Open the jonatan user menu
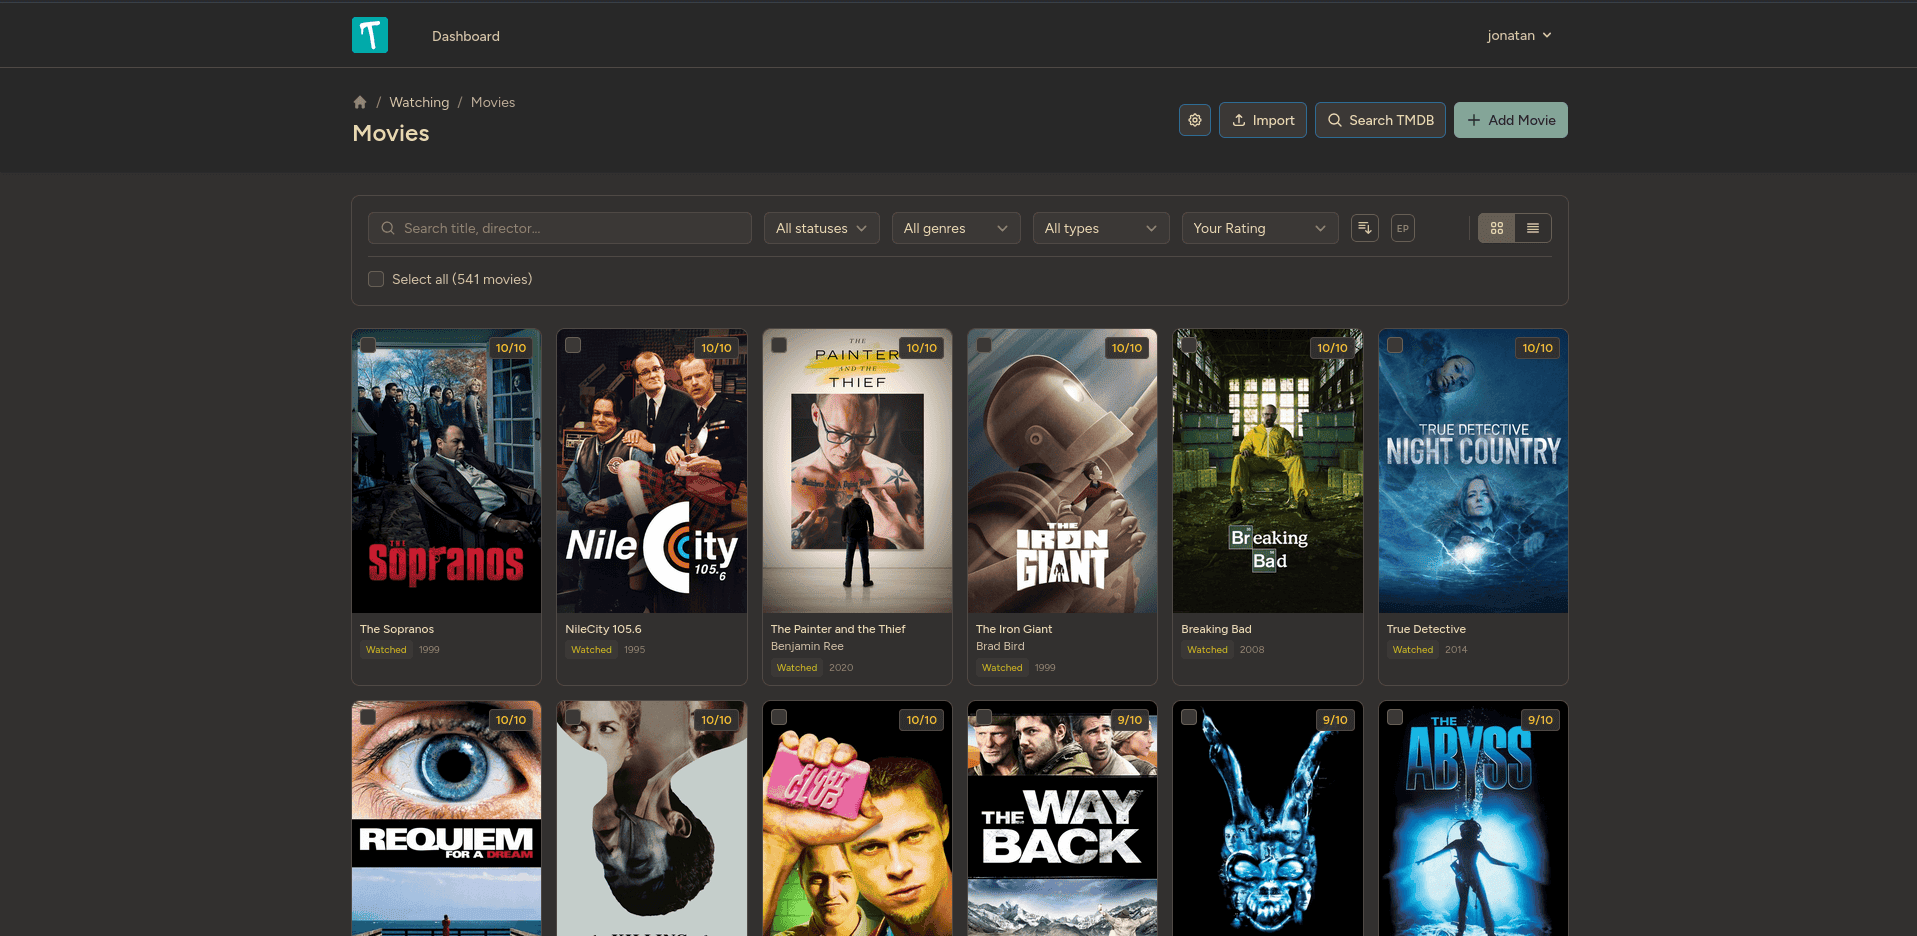This screenshot has width=1917, height=936. click(x=1518, y=35)
